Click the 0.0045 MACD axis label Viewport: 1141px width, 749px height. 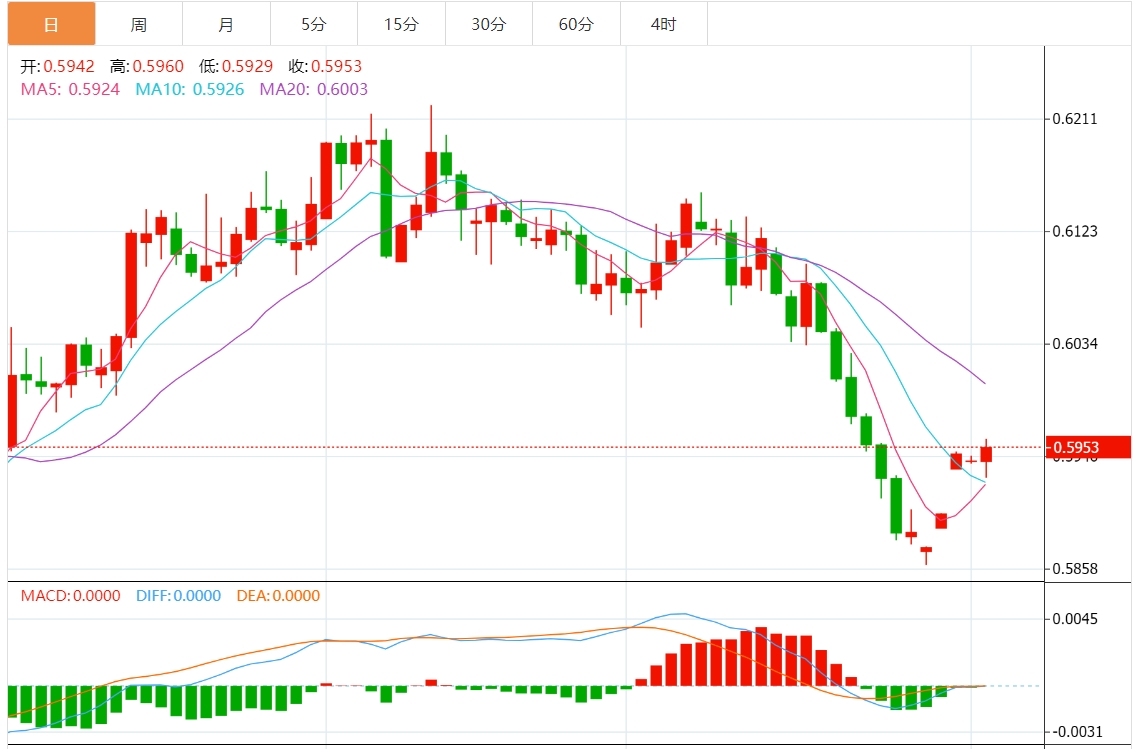point(1075,619)
